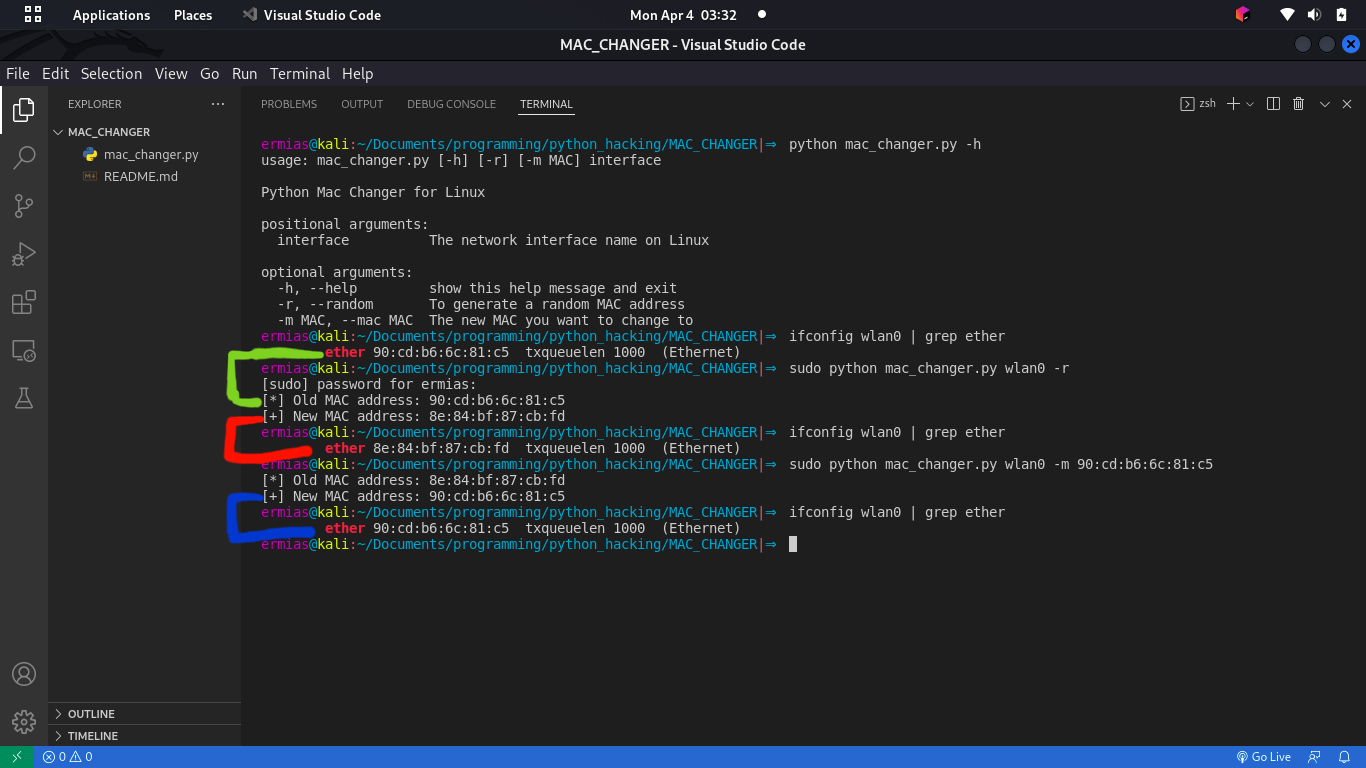1366x768 pixels.
Task: Click '[sudo] password for ermias:' line
Action: pyautogui.click(x=369, y=384)
